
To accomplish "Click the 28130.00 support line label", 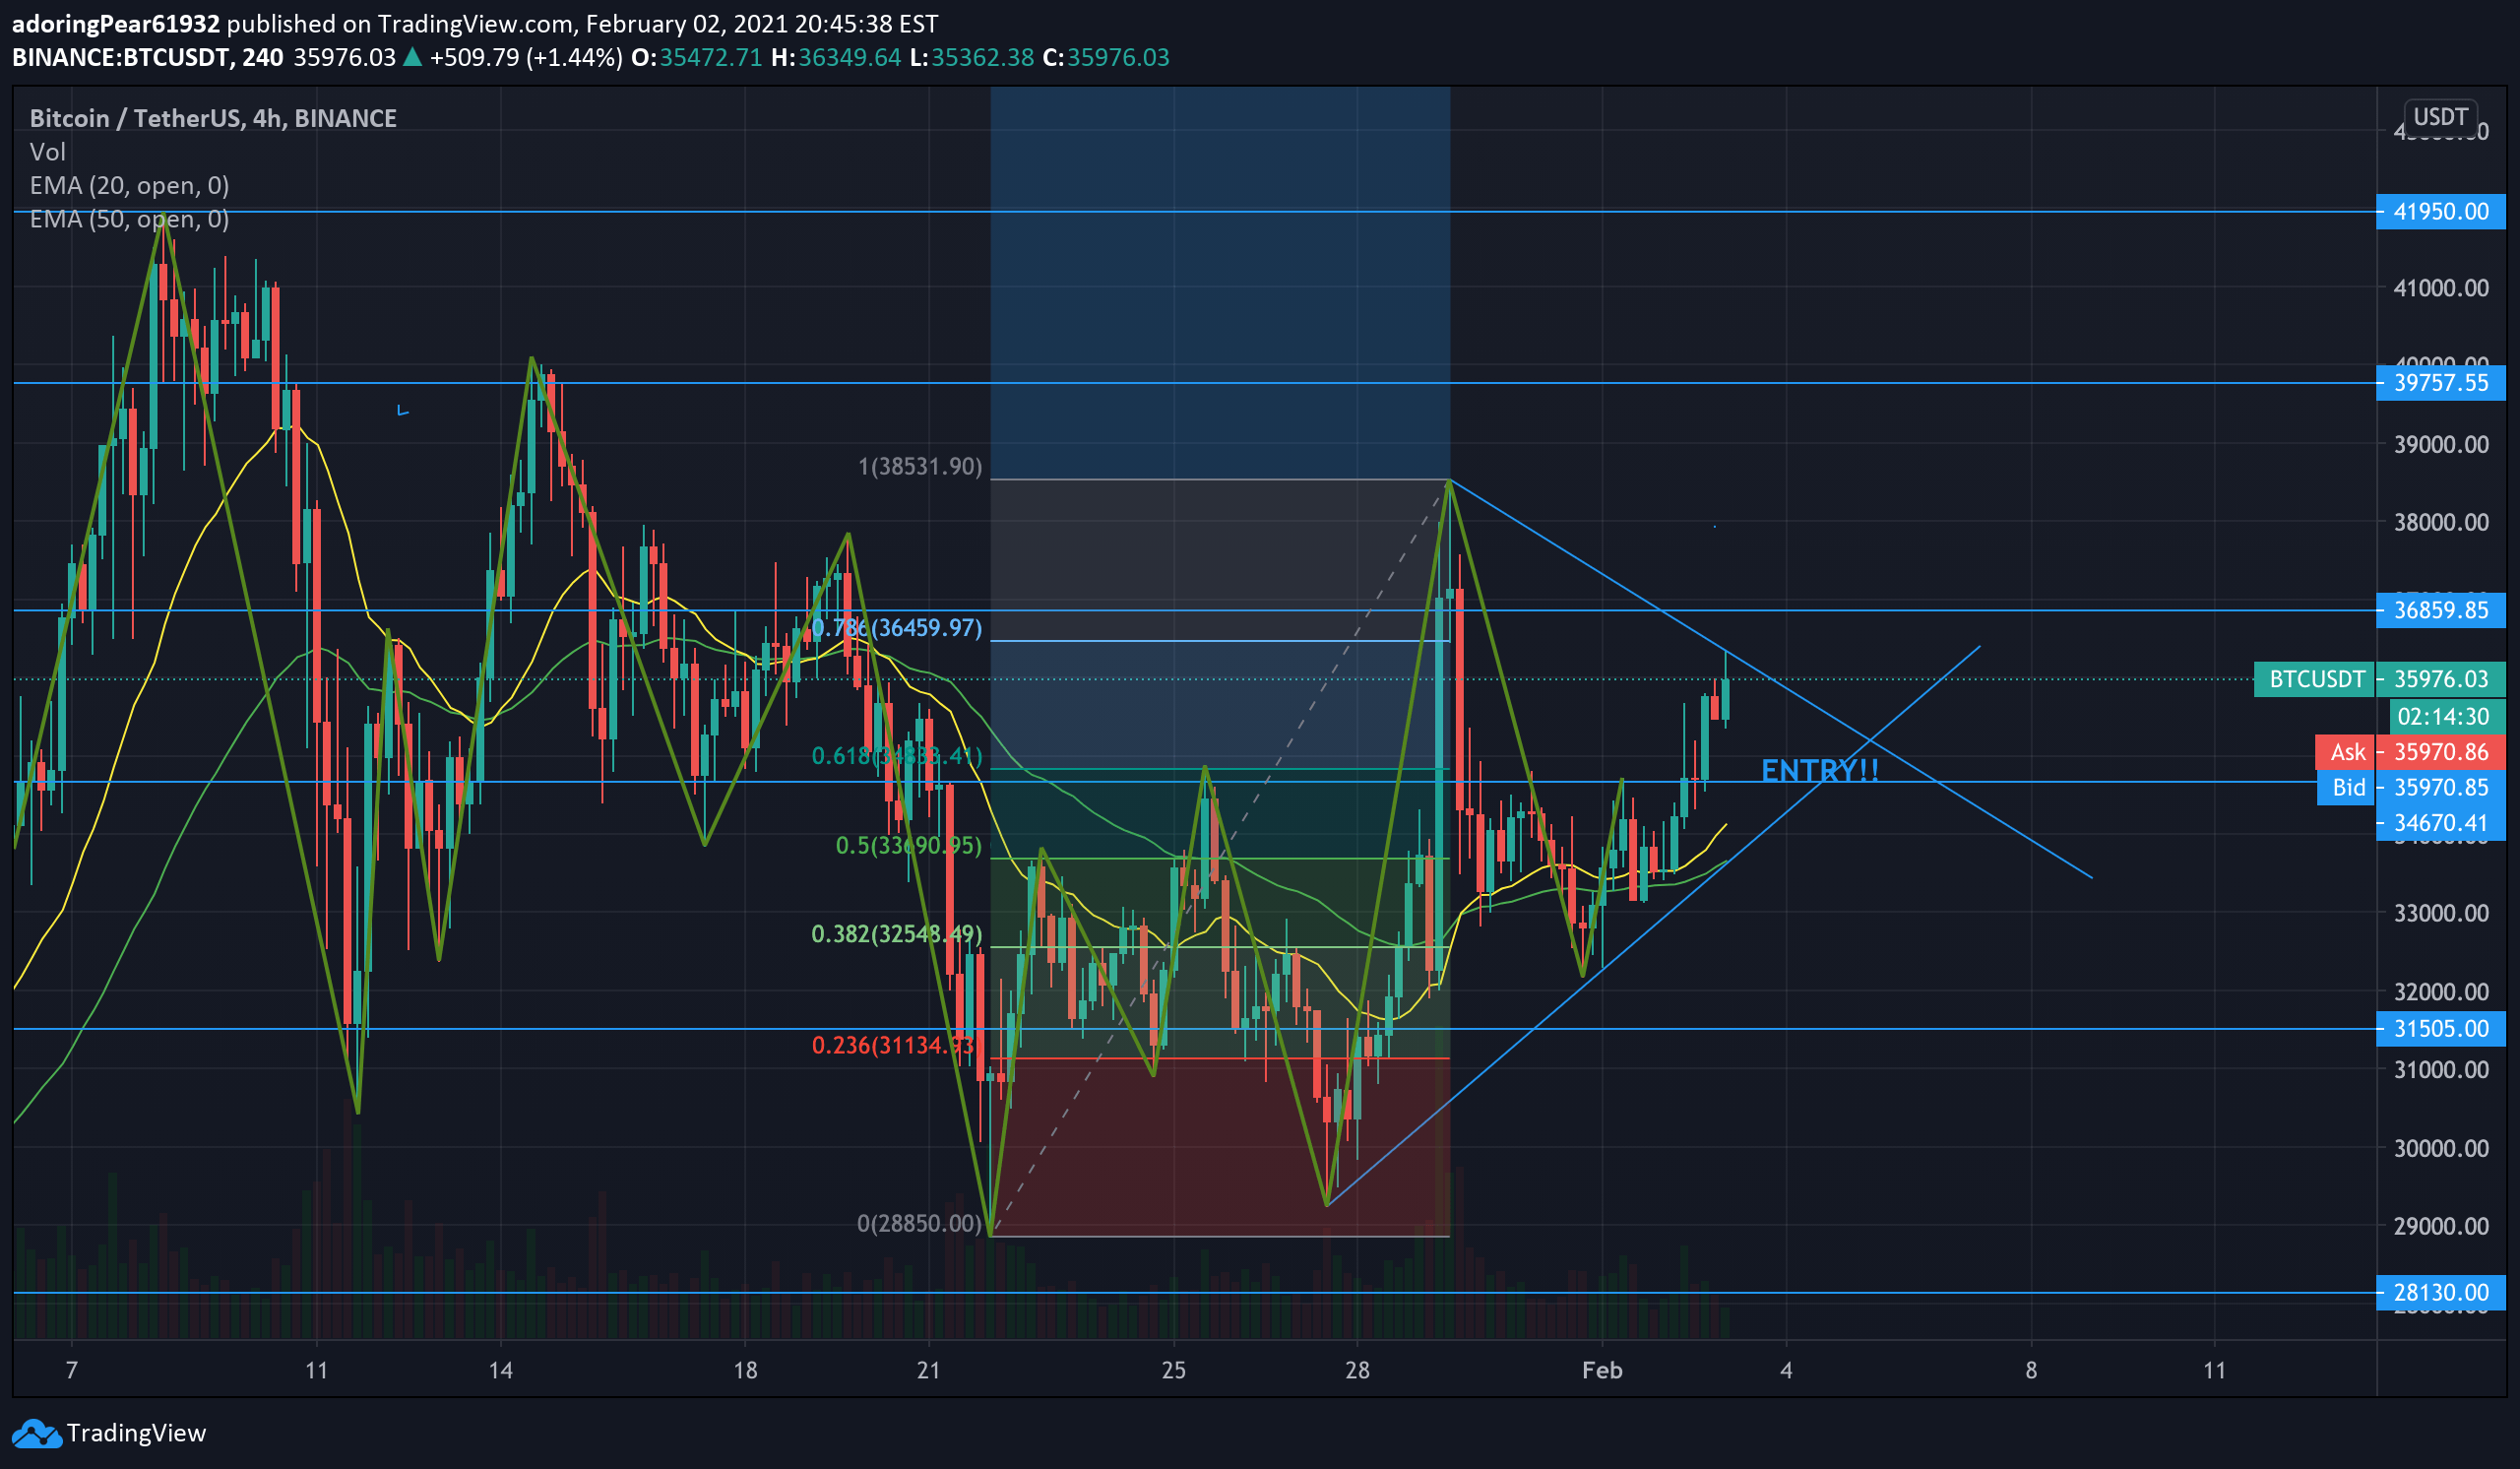I will tap(2440, 1292).
